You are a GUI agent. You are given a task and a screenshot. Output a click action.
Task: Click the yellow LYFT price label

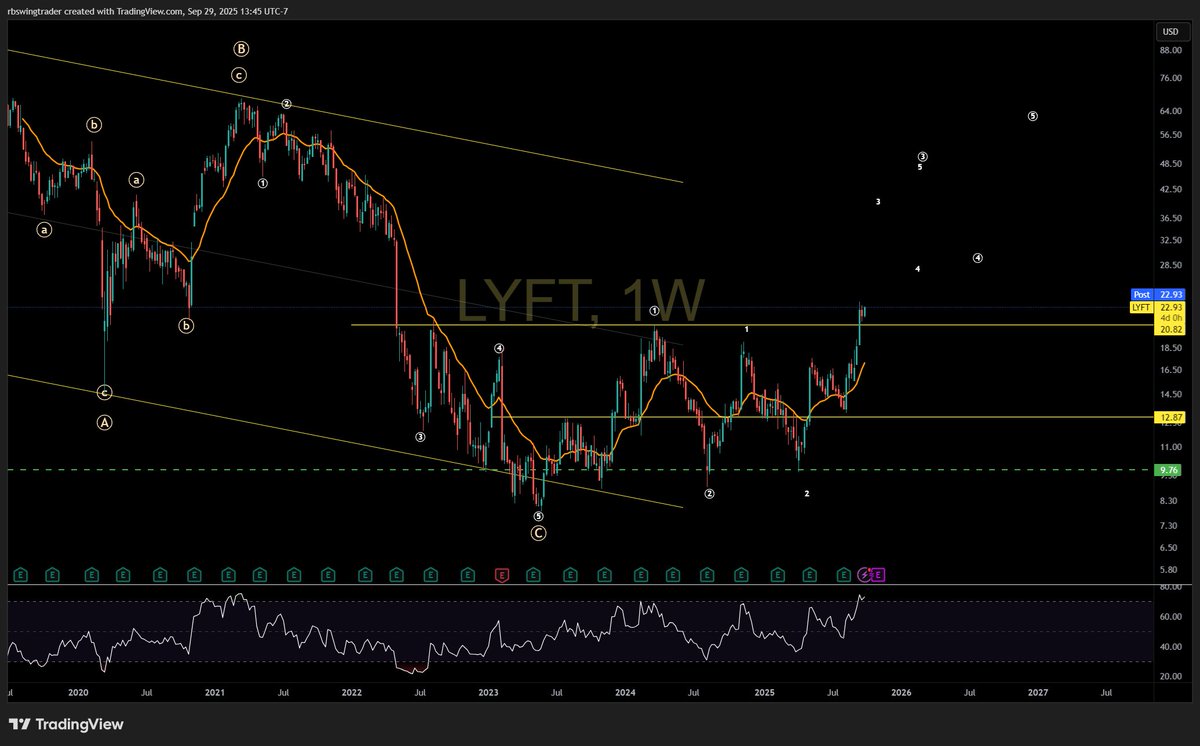tap(1141, 308)
